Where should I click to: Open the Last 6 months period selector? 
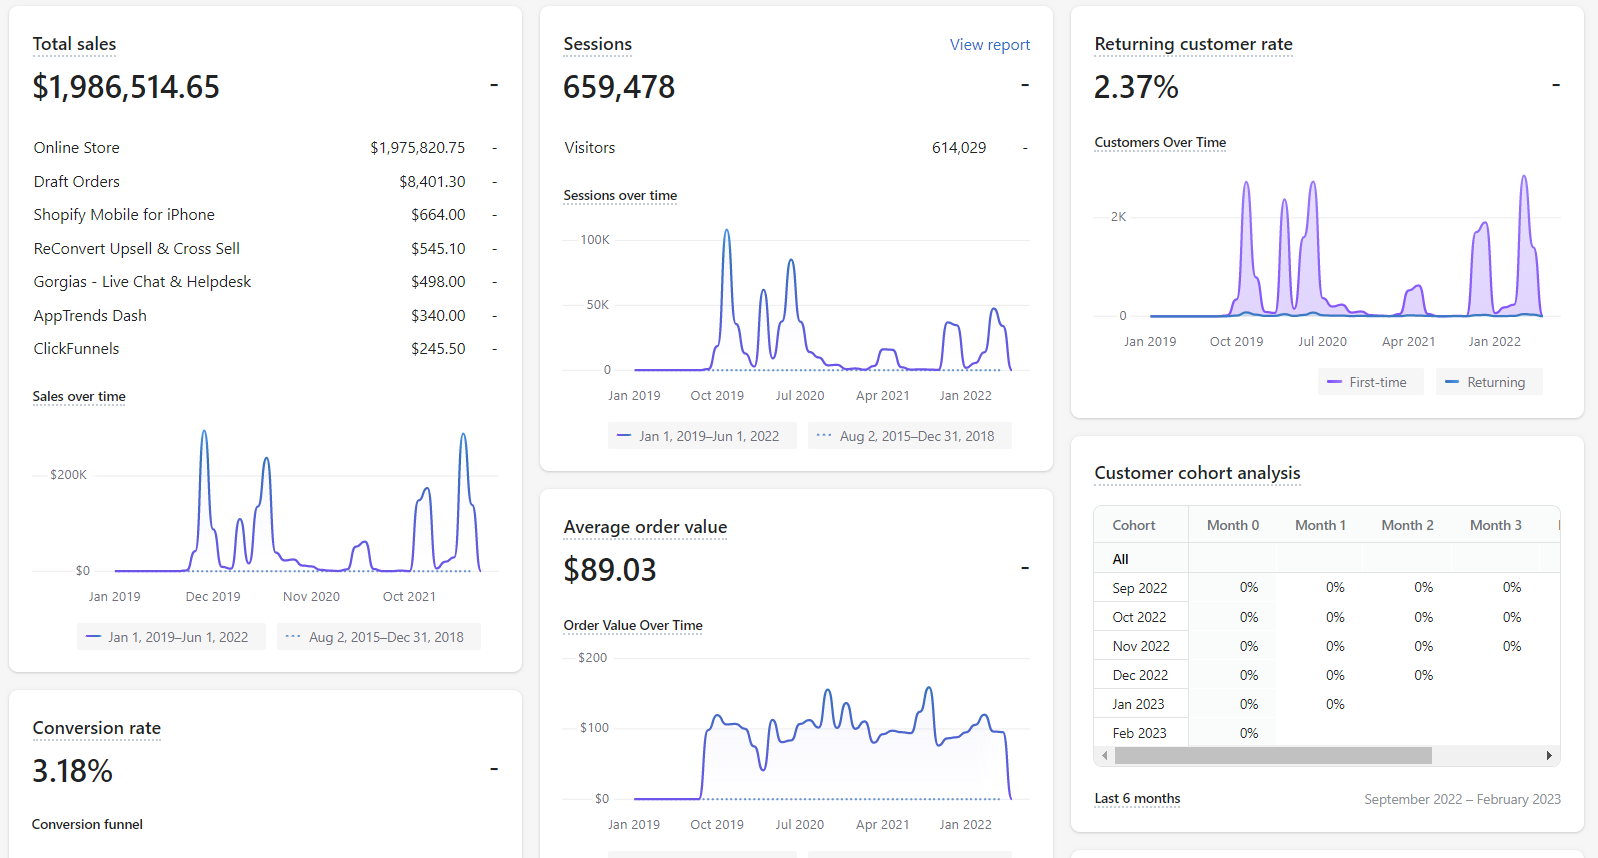coord(1137,798)
